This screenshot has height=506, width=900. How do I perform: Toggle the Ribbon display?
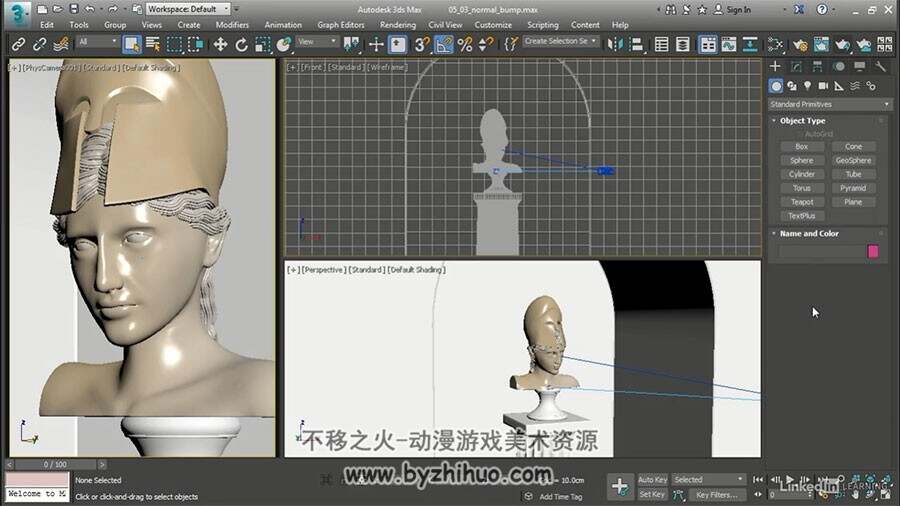point(708,44)
